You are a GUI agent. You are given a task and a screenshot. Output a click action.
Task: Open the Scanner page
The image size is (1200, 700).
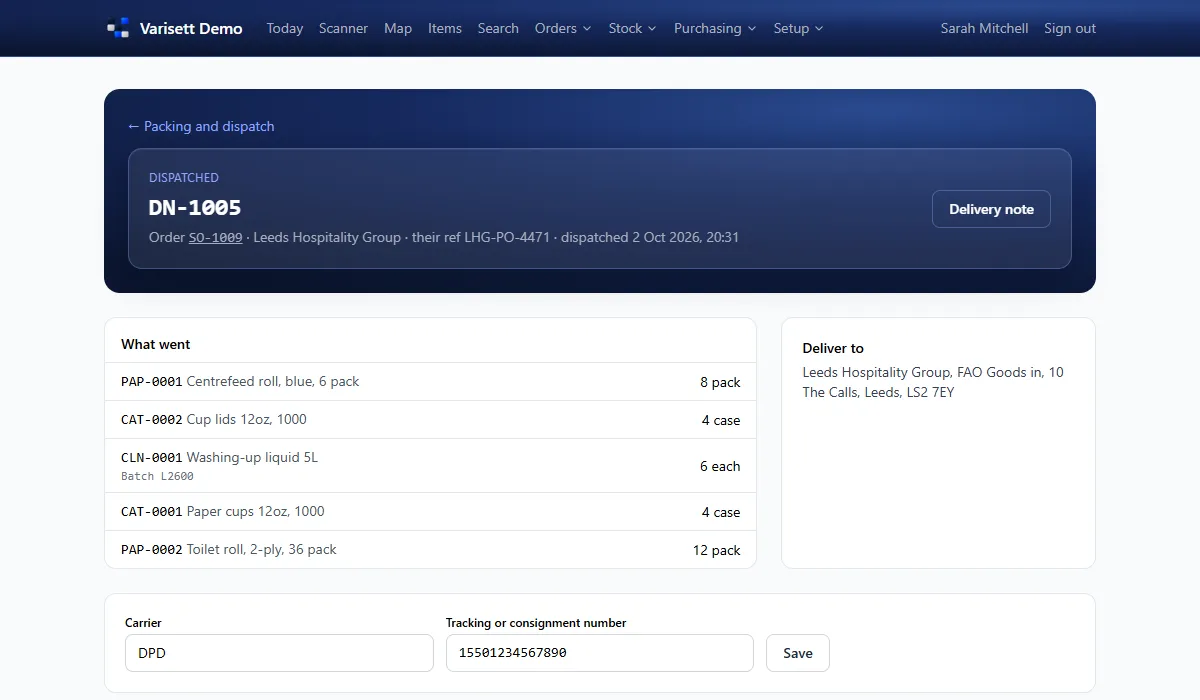(343, 28)
